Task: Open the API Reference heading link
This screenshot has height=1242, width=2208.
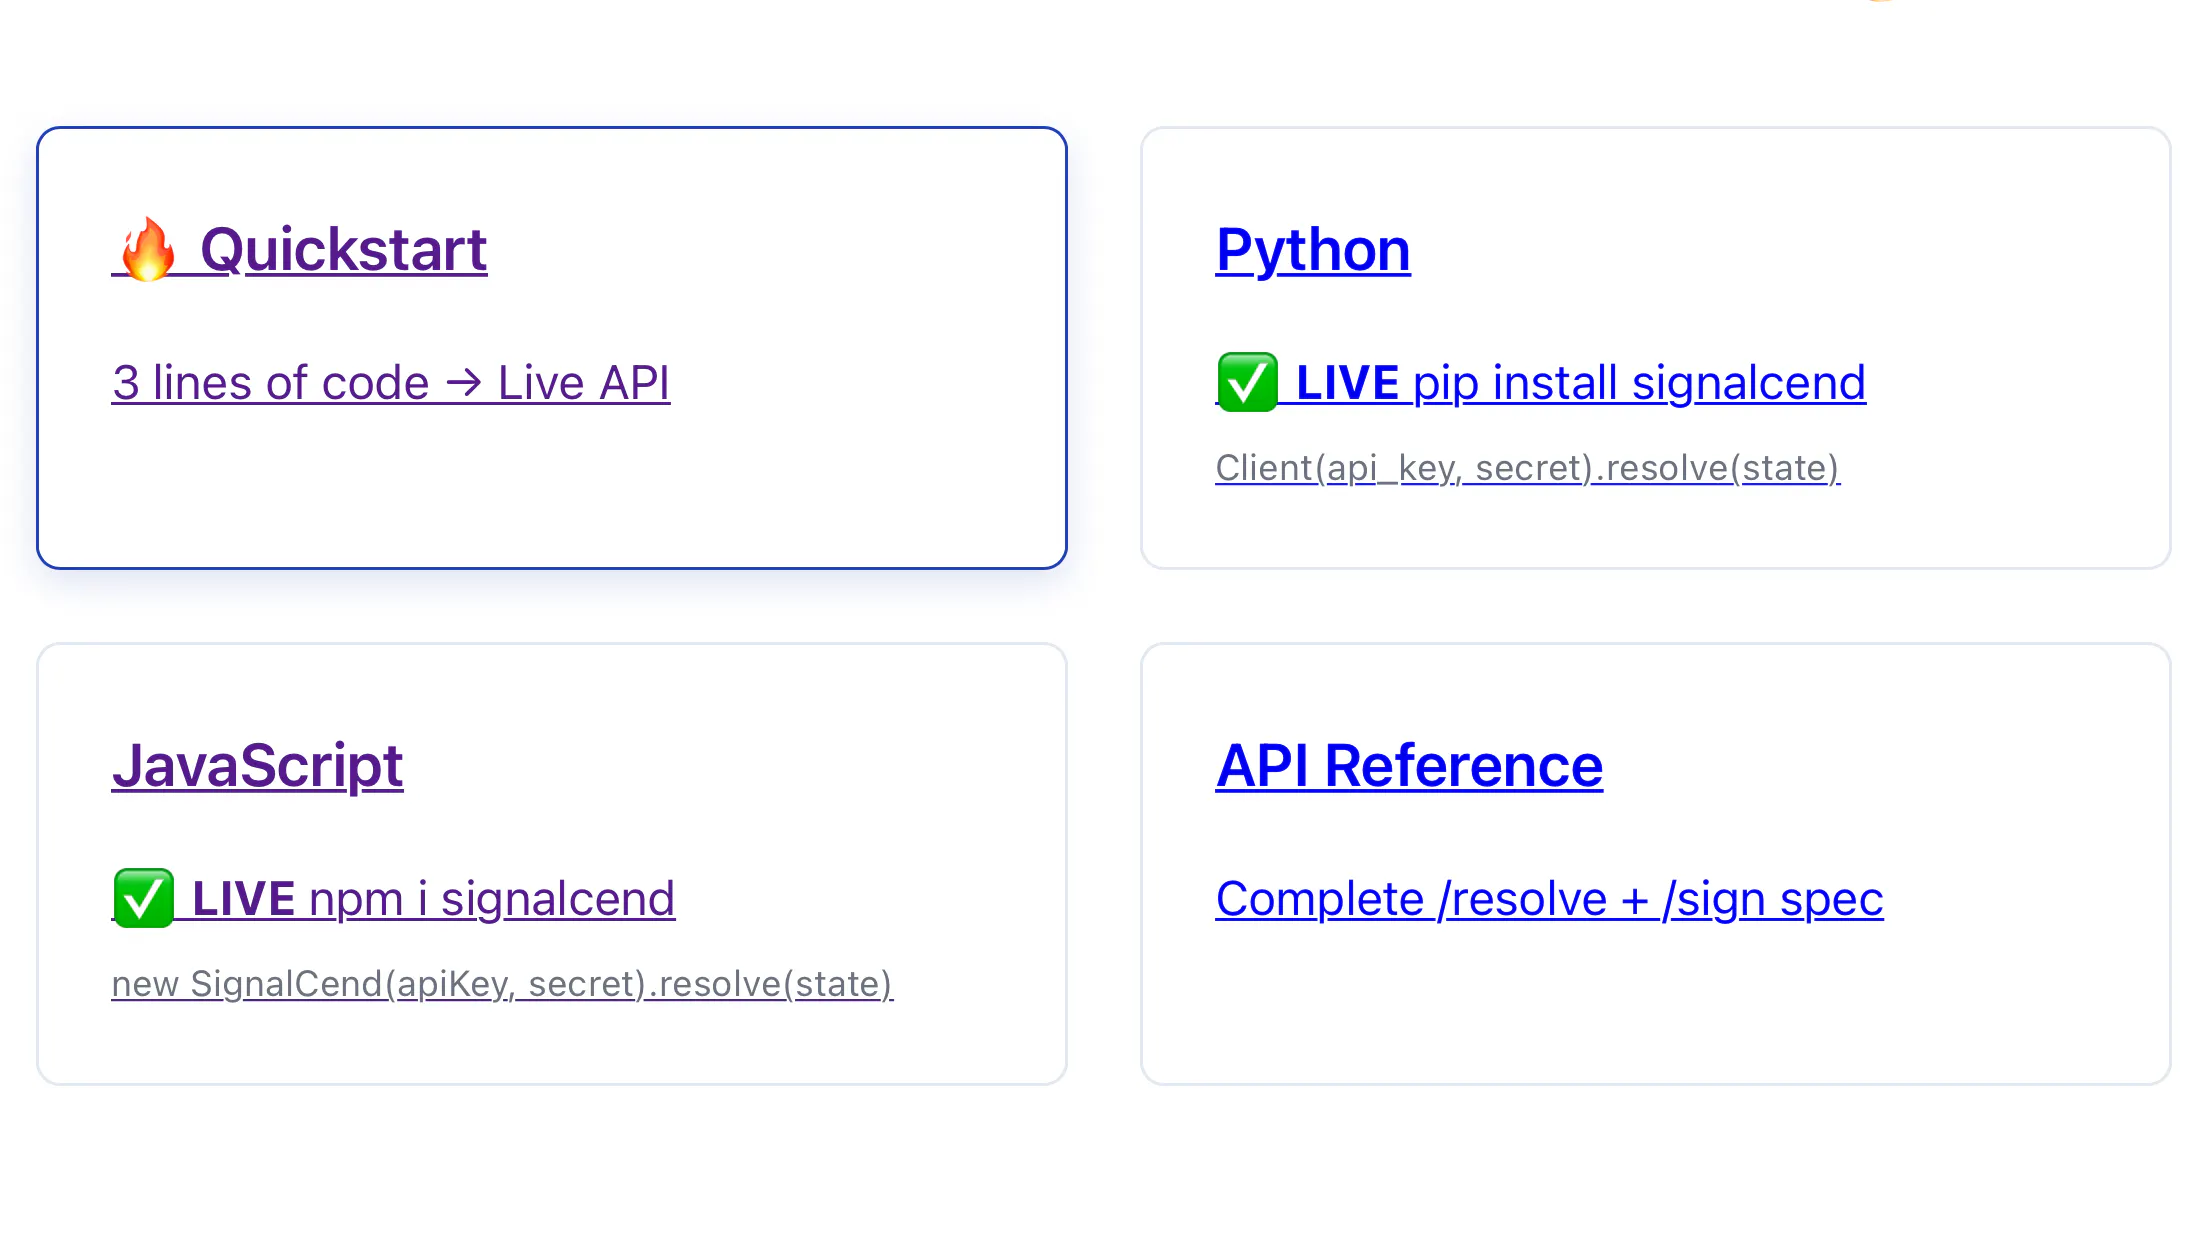Action: coord(1409,766)
